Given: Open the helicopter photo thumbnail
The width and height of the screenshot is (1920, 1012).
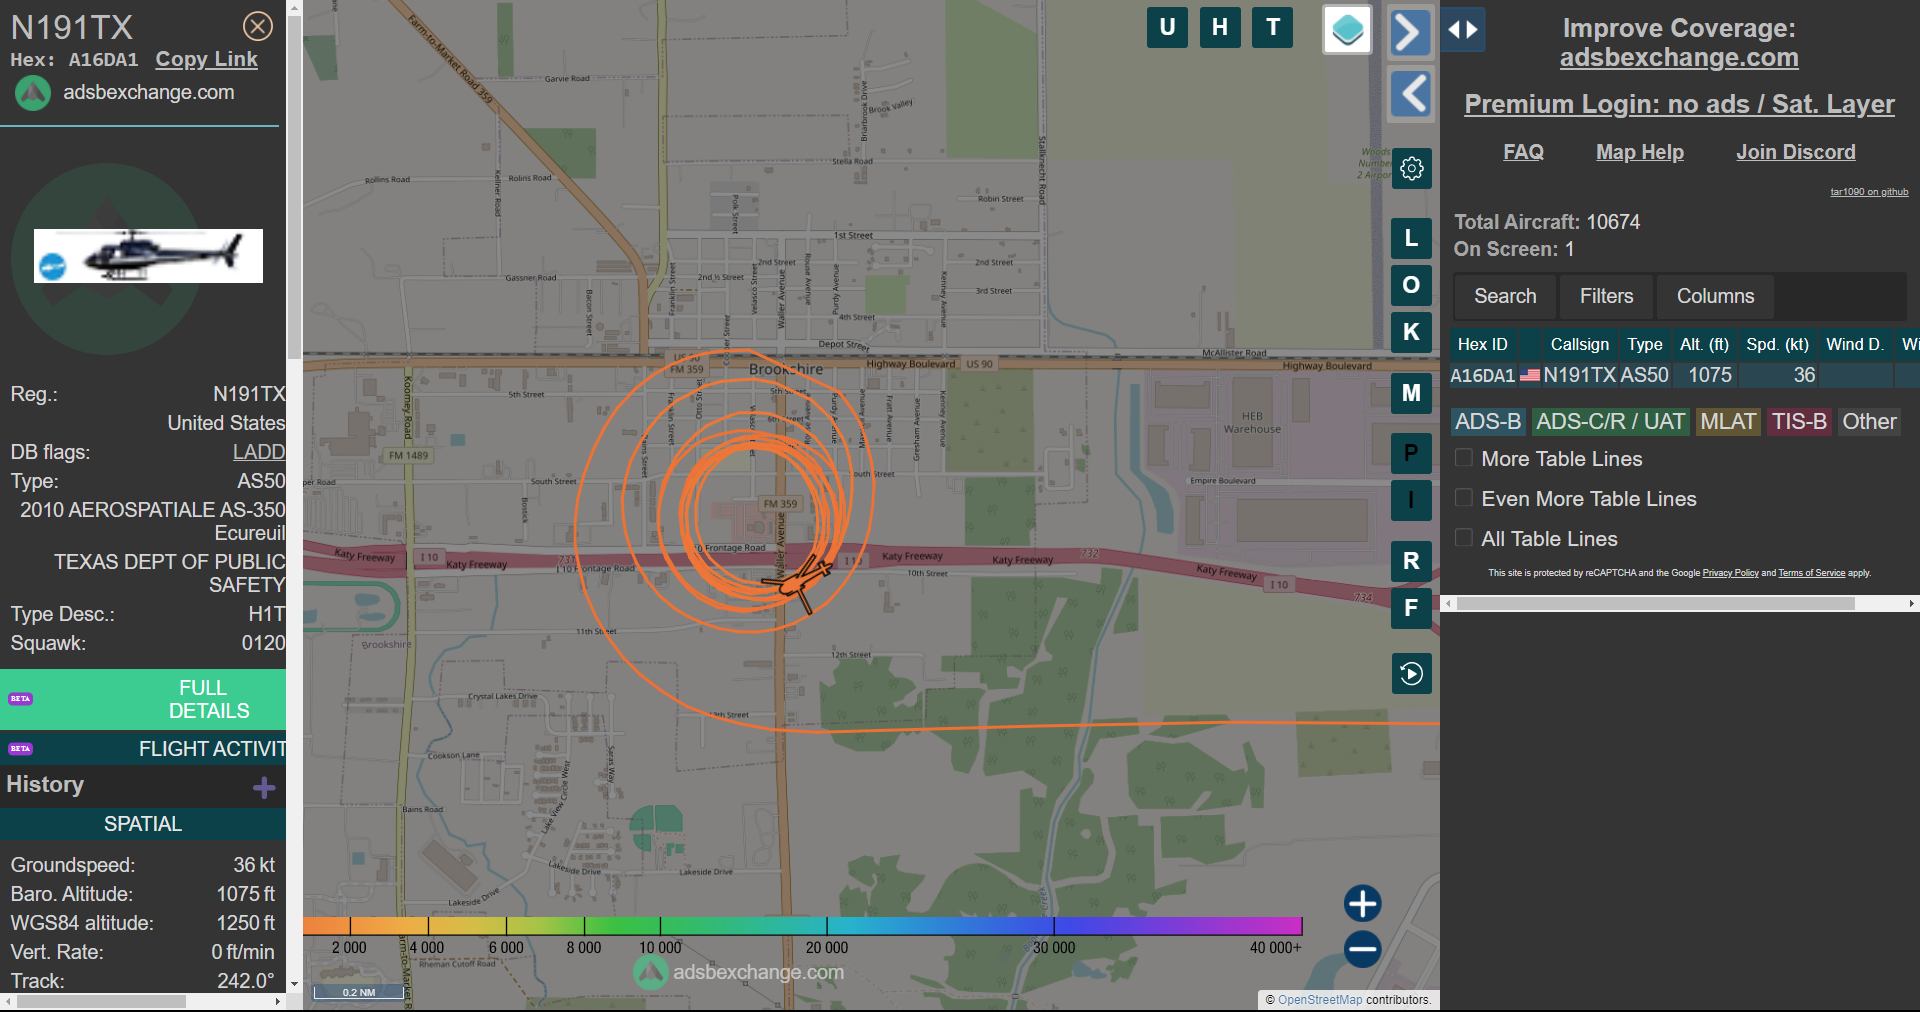Looking at the screenshot, I should pos(148,256).
